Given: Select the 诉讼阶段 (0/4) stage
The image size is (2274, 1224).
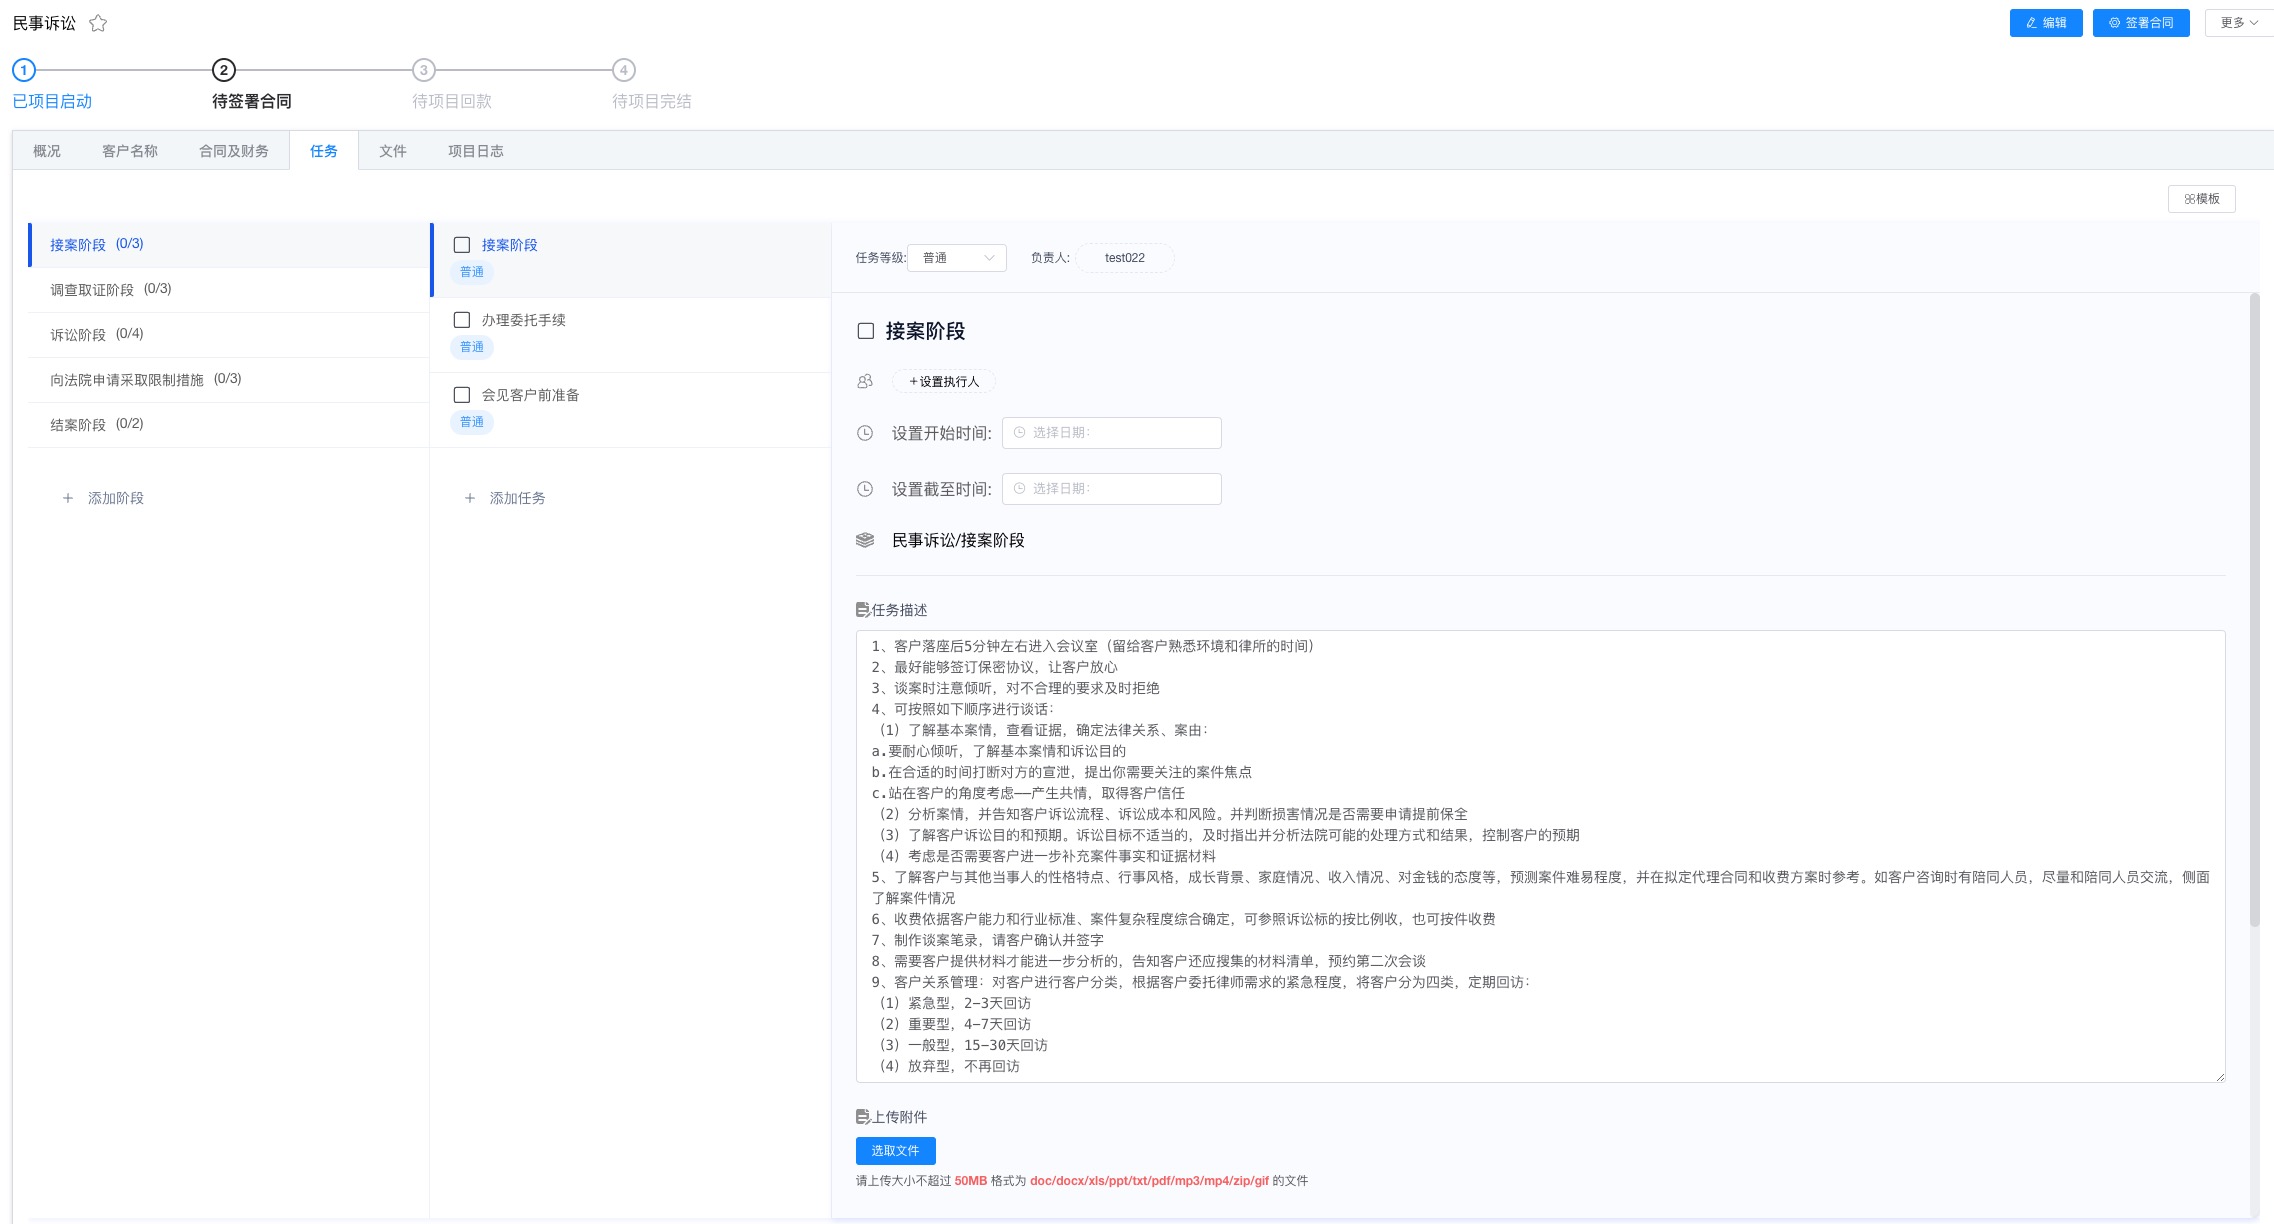Looking at the screenshot, I should [97, 334].
